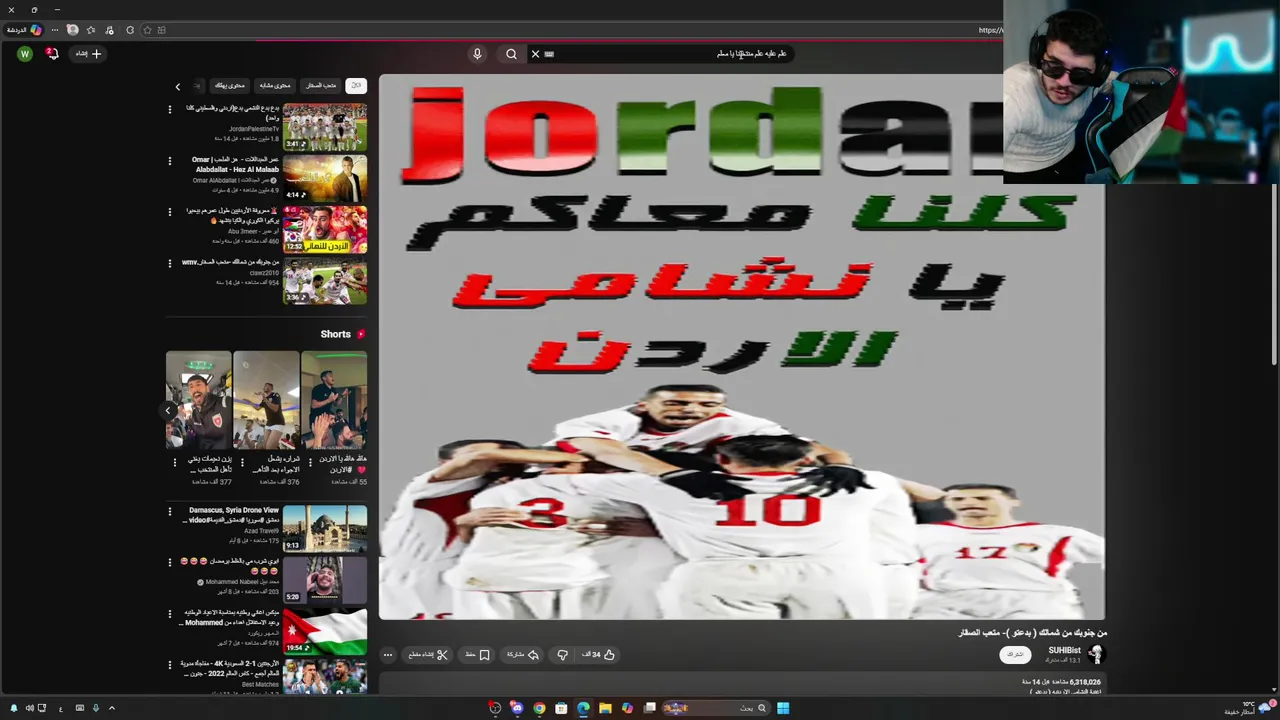The height and width of the screenshot is (720, 1280).
Task: Click the YouTube voice search microphone
Action: 477,54
